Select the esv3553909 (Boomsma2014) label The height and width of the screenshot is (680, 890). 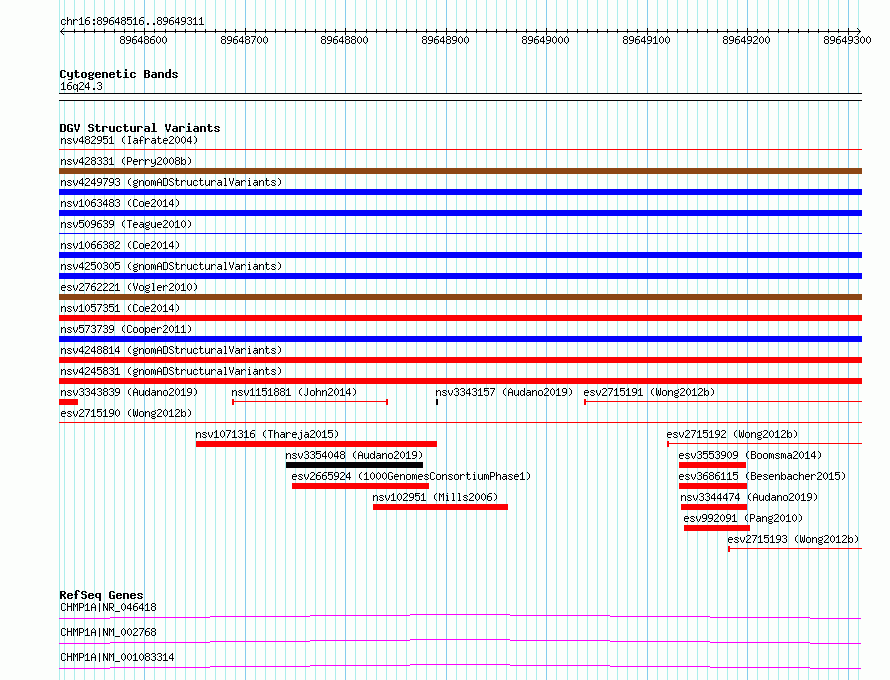(750, 455)
